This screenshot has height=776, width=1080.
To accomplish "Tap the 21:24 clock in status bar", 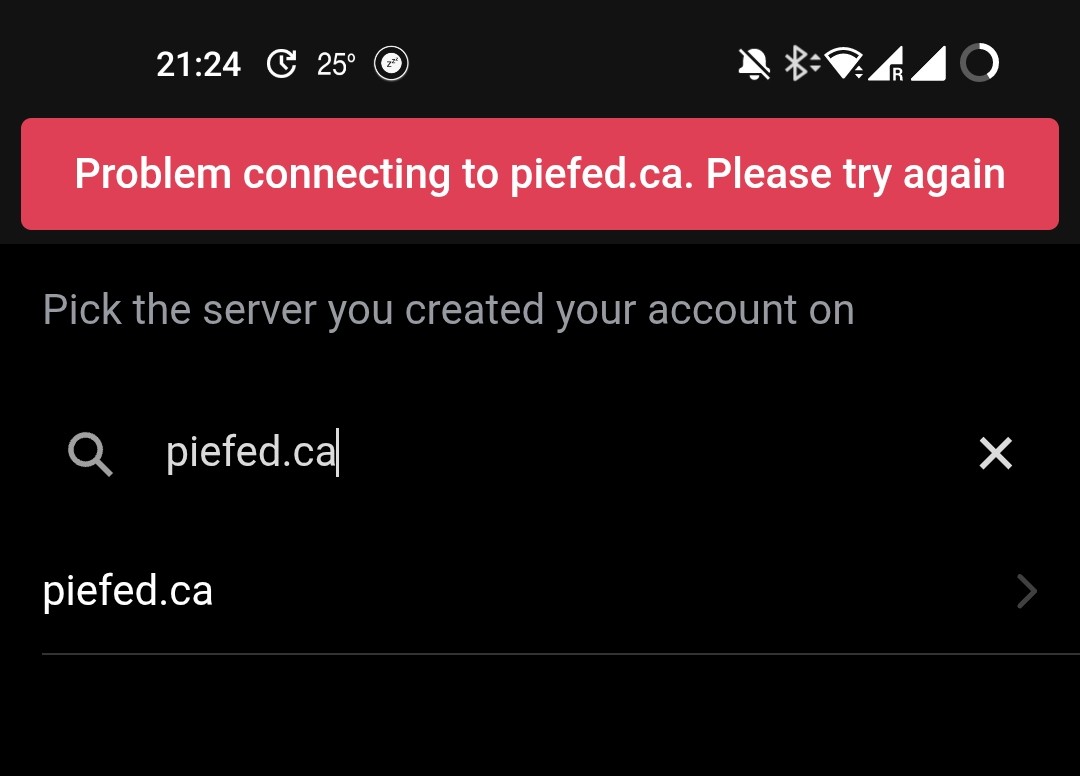I will 198,65.
